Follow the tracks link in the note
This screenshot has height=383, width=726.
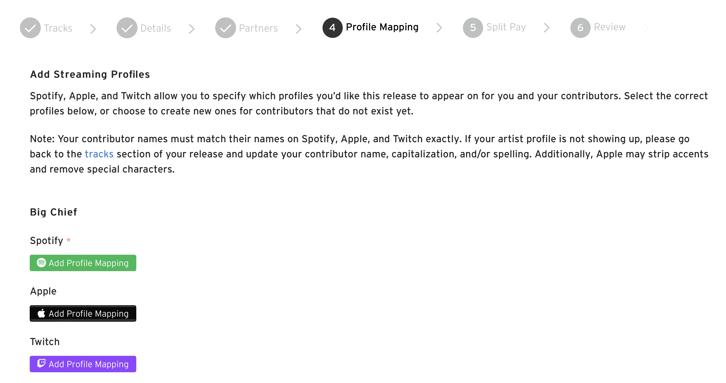99,154
